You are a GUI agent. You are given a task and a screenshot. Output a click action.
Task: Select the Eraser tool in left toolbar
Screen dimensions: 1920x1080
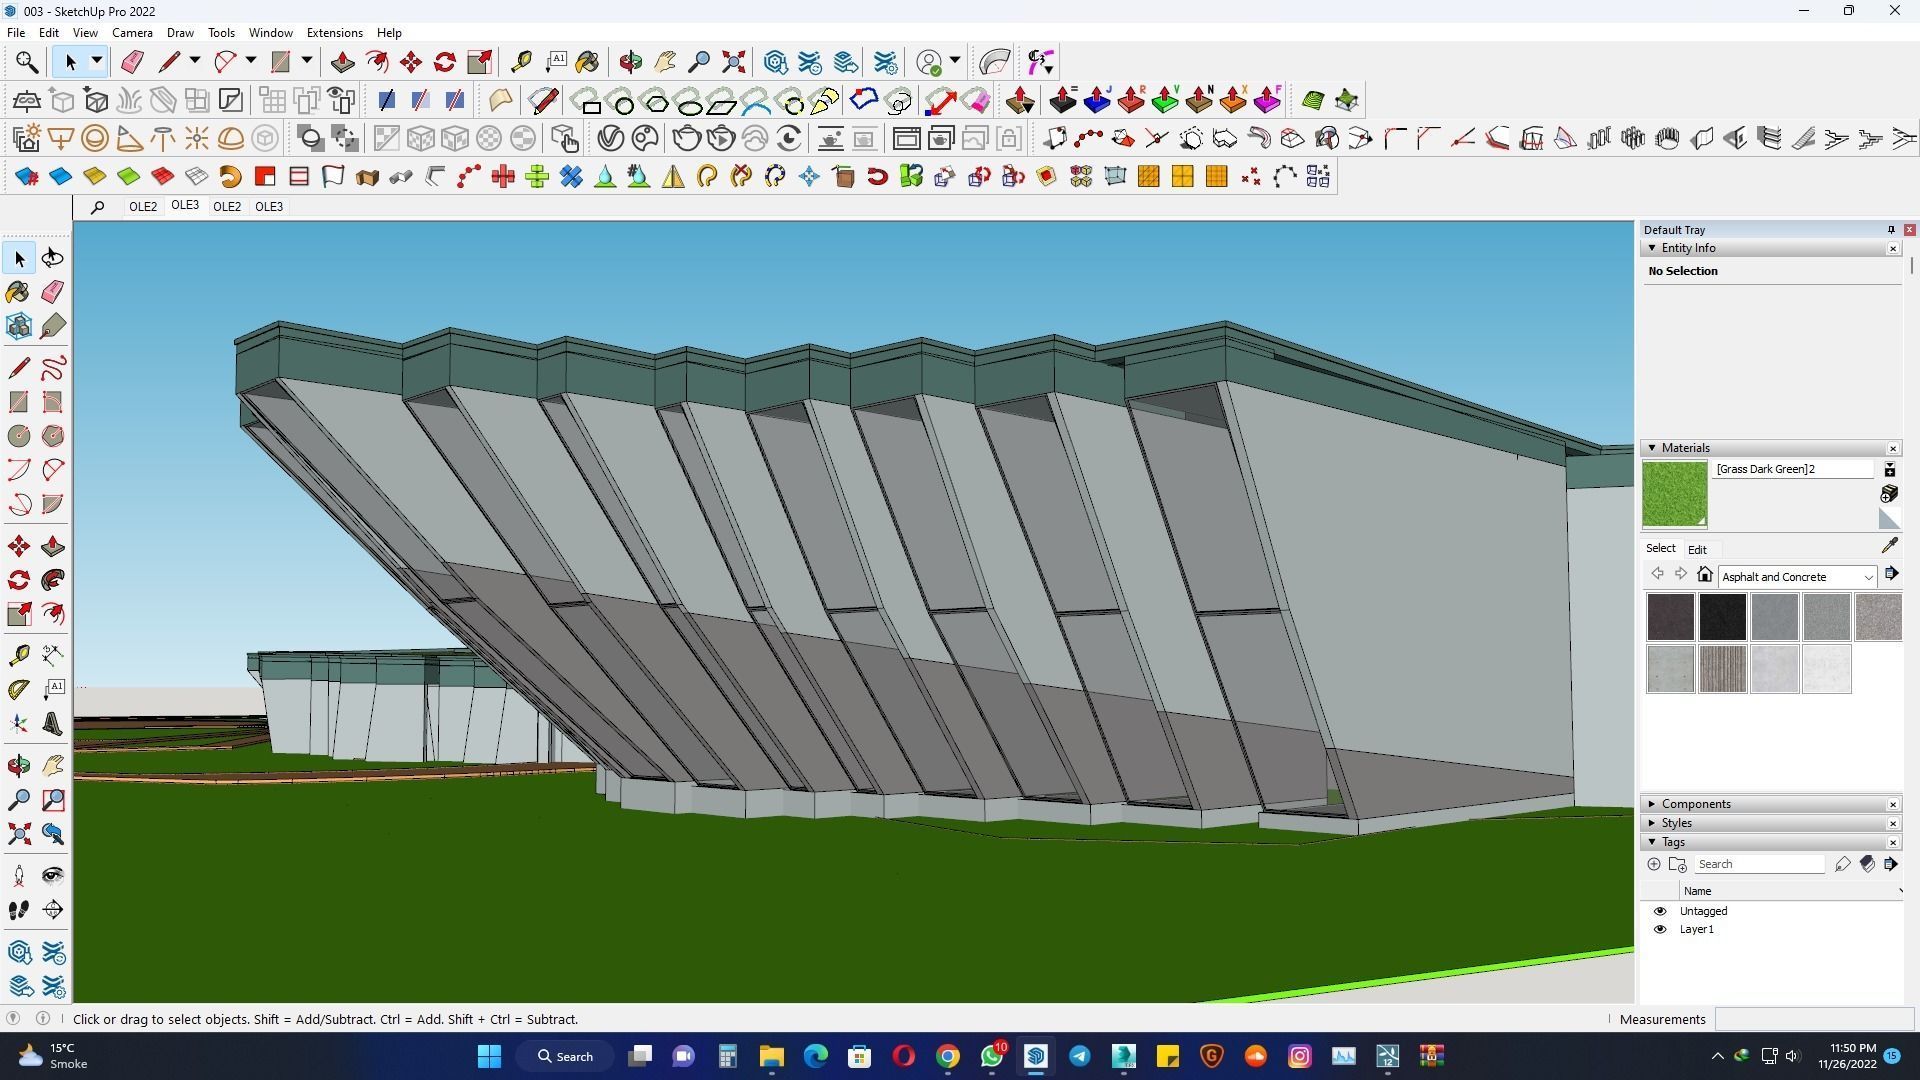click(53, 292)
